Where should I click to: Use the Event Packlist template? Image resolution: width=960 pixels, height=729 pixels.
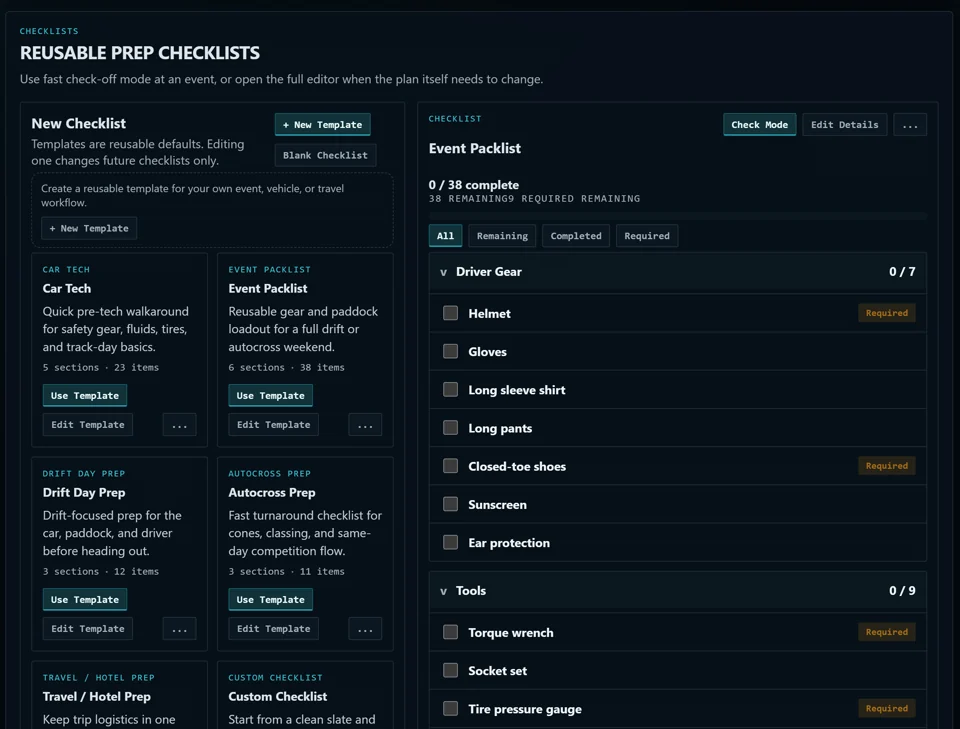click(271, 395)
